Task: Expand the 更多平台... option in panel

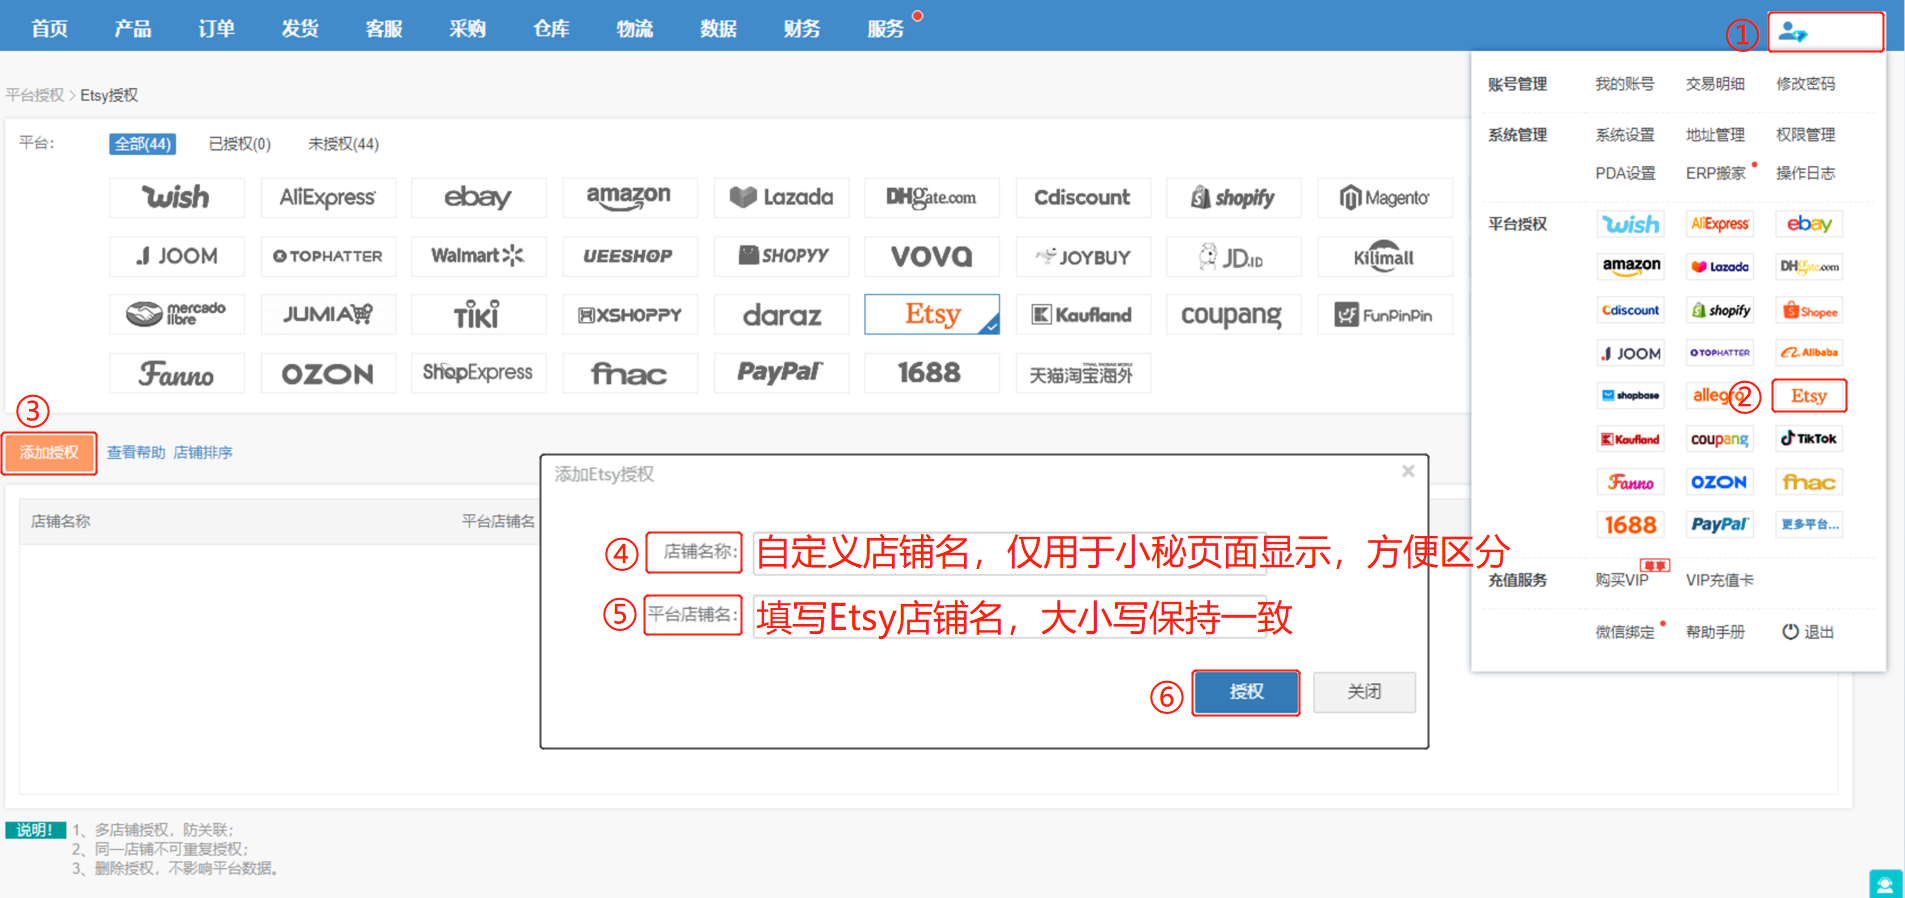Action: tap(1809, 524)
